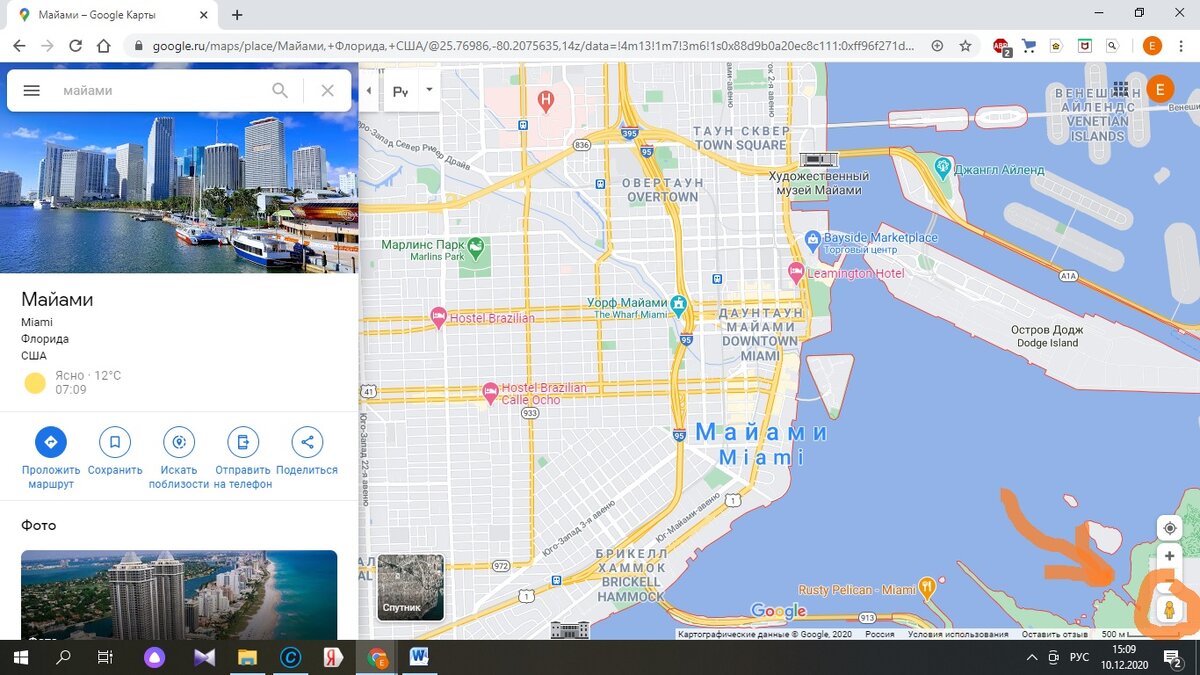Clear the search with the X icon
Image resolution: width=1200 pixels, height=675 pixels.
pos(327,90)
